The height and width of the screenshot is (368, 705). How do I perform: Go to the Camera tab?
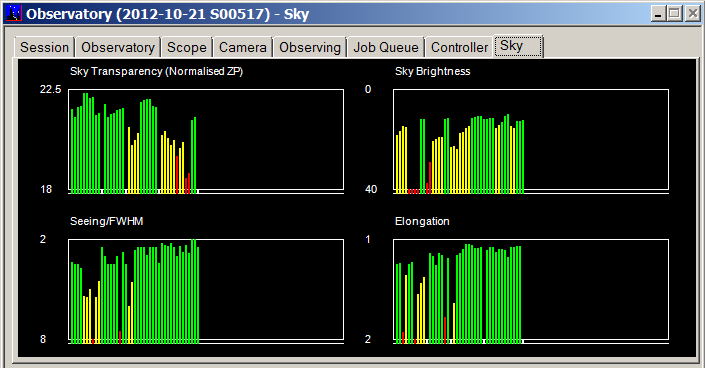(x=242, y=47)
